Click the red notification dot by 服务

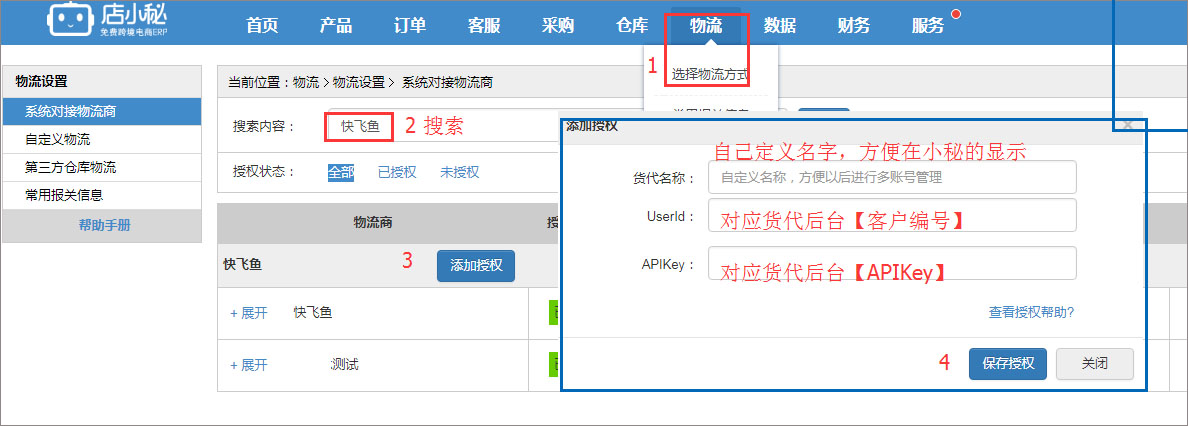[x=956, y=14]
